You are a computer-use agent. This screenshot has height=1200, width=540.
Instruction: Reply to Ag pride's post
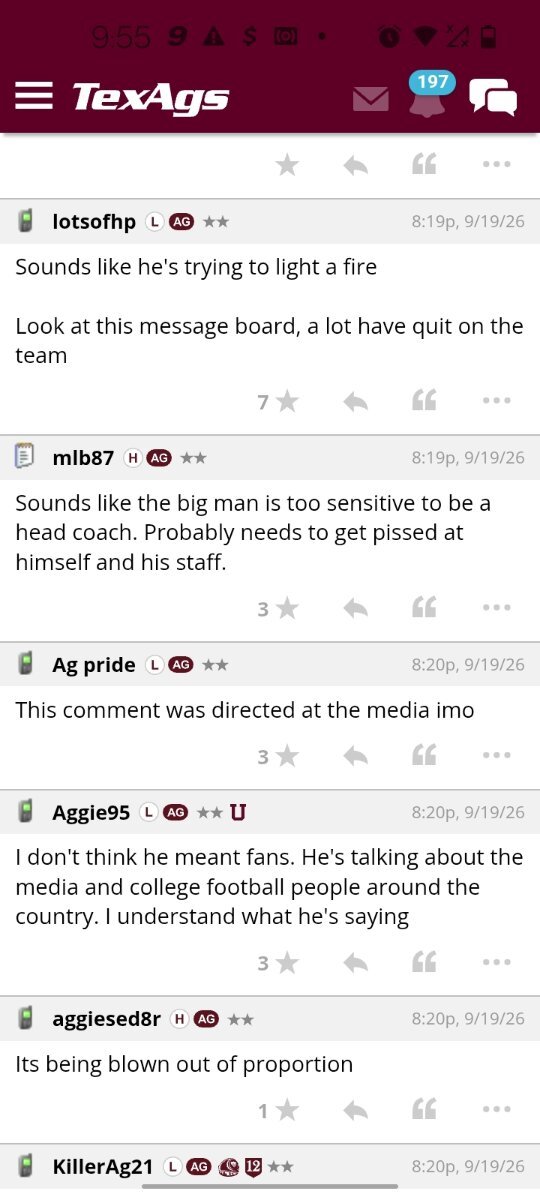355,756
